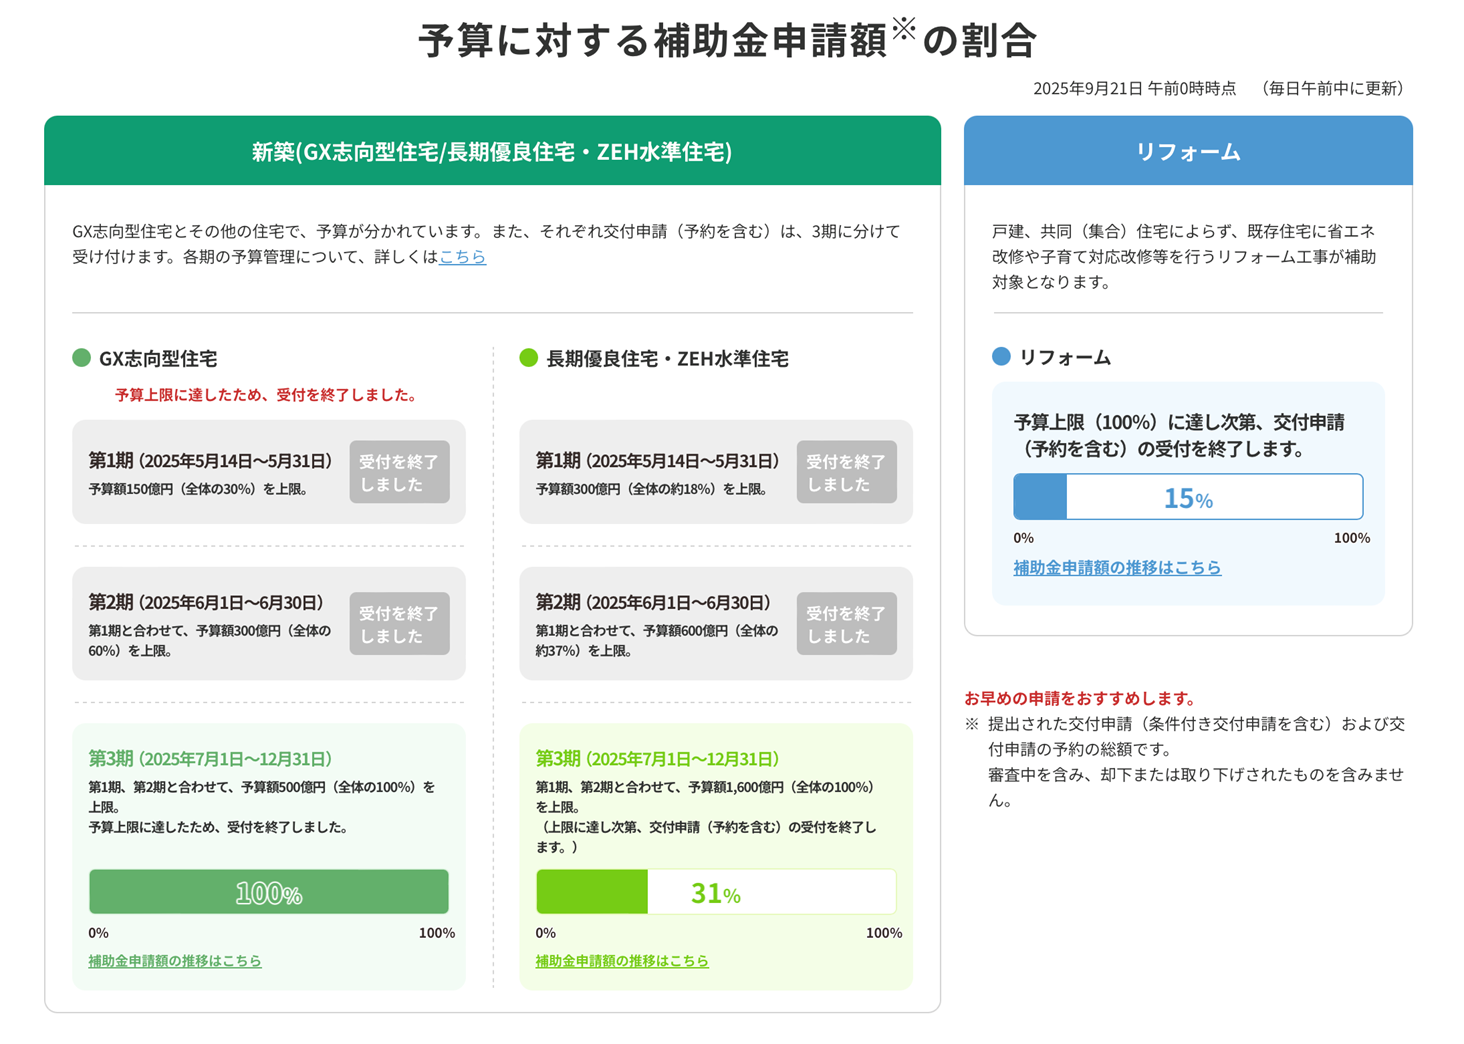Click 受付を終了しました button for GX志向型住宅 第1期
The width and height of the screenshot is (1464, 1044).
(399, 472)
